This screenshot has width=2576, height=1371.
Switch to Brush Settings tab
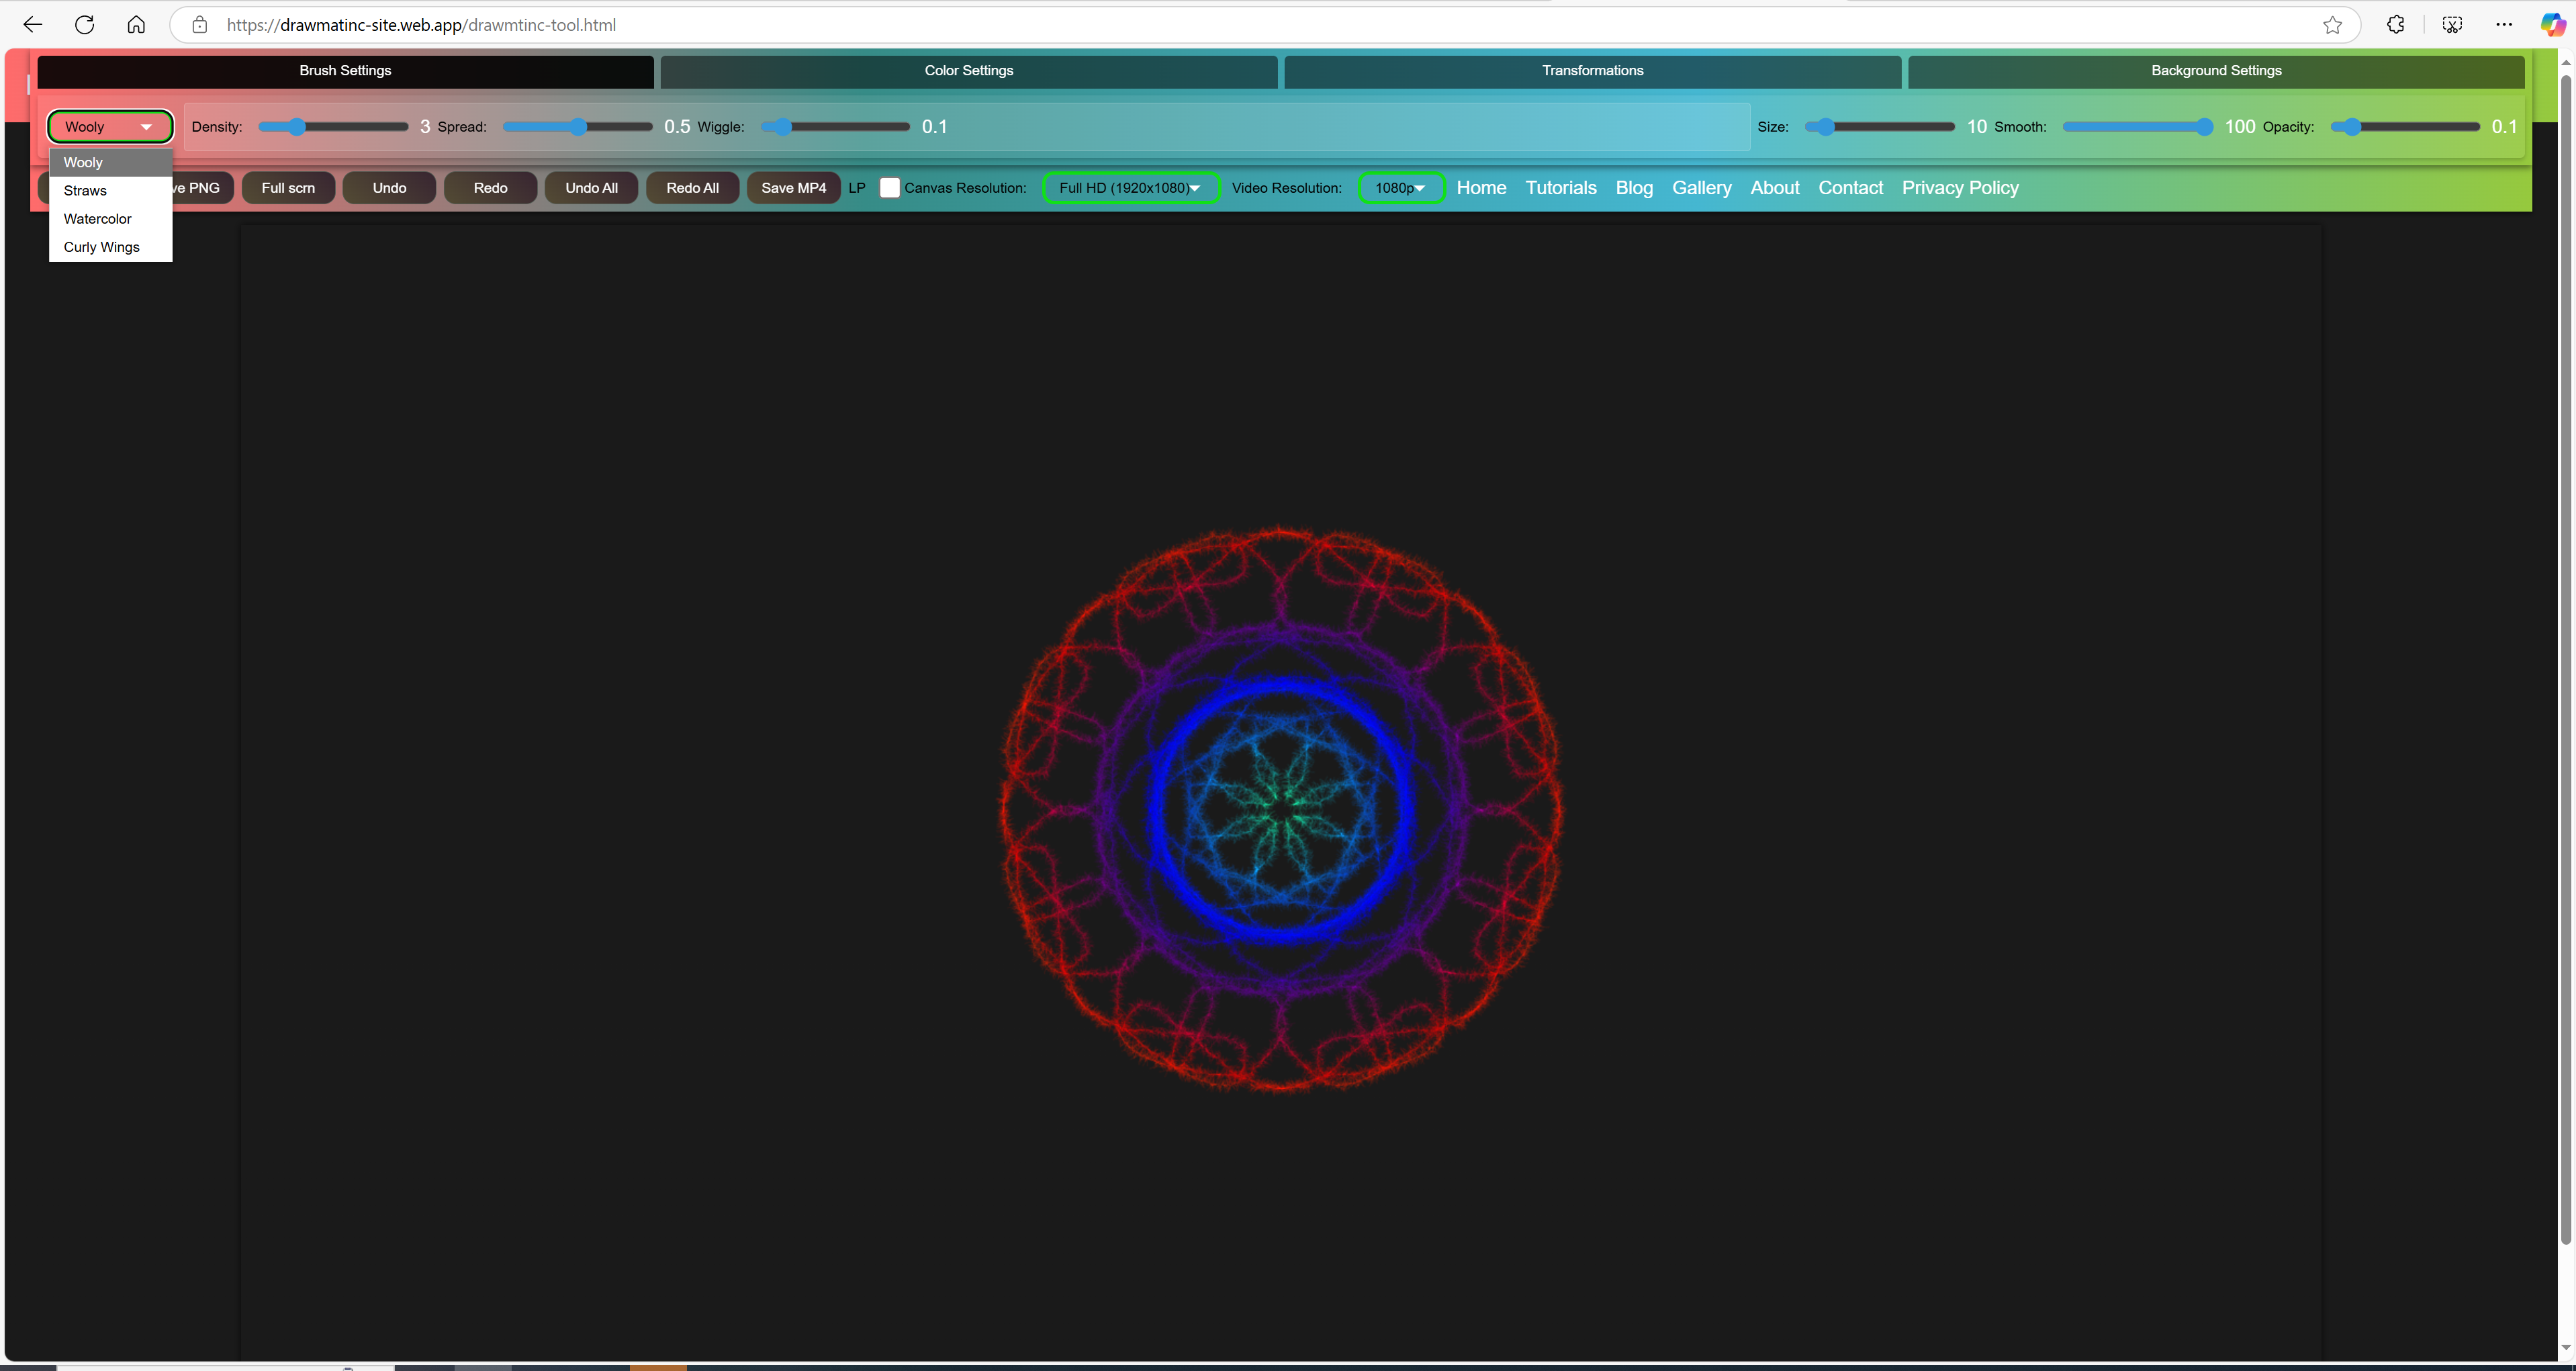345,71
